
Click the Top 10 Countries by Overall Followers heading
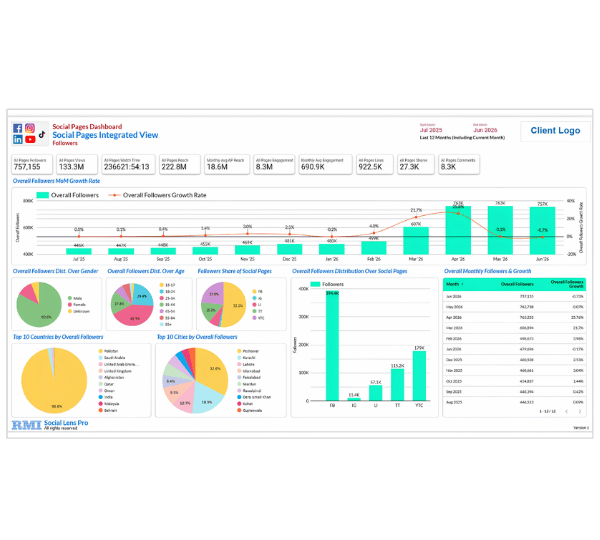58,337
